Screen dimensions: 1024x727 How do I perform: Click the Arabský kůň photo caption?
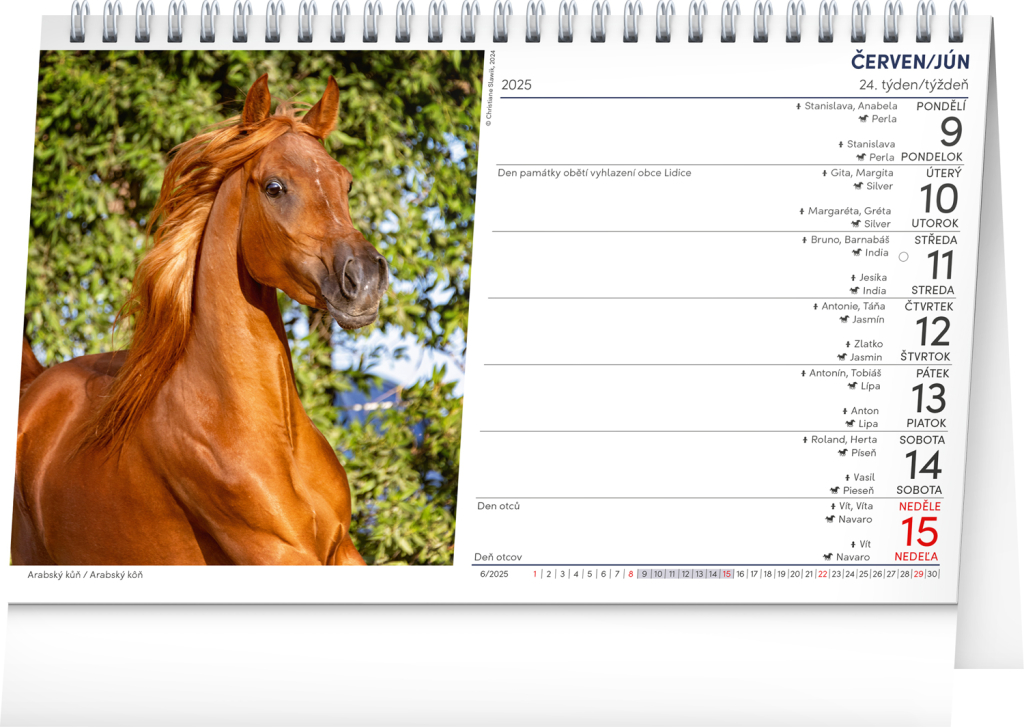coord(85,575)
